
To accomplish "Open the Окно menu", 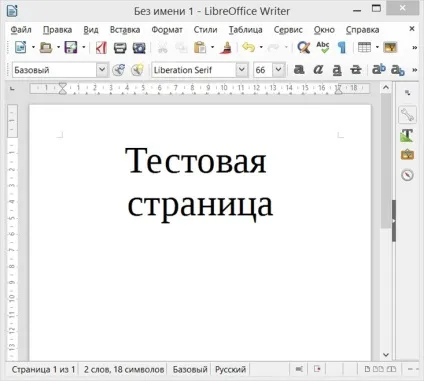I will [x=324, y=30].
